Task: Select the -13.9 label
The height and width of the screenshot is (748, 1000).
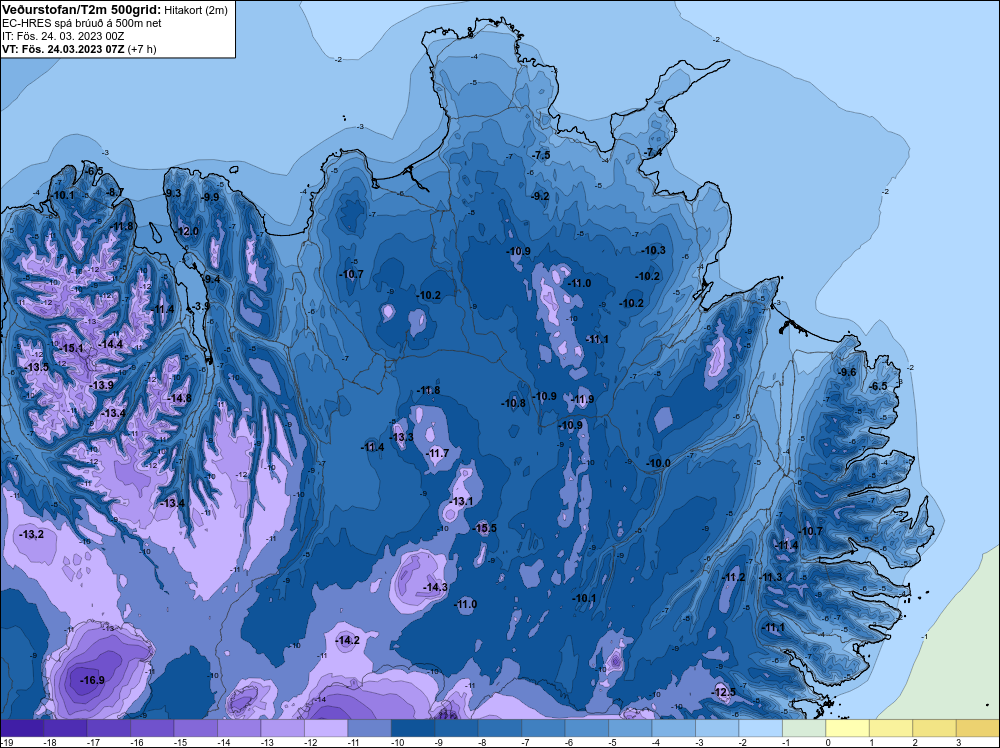Action: 101,385
